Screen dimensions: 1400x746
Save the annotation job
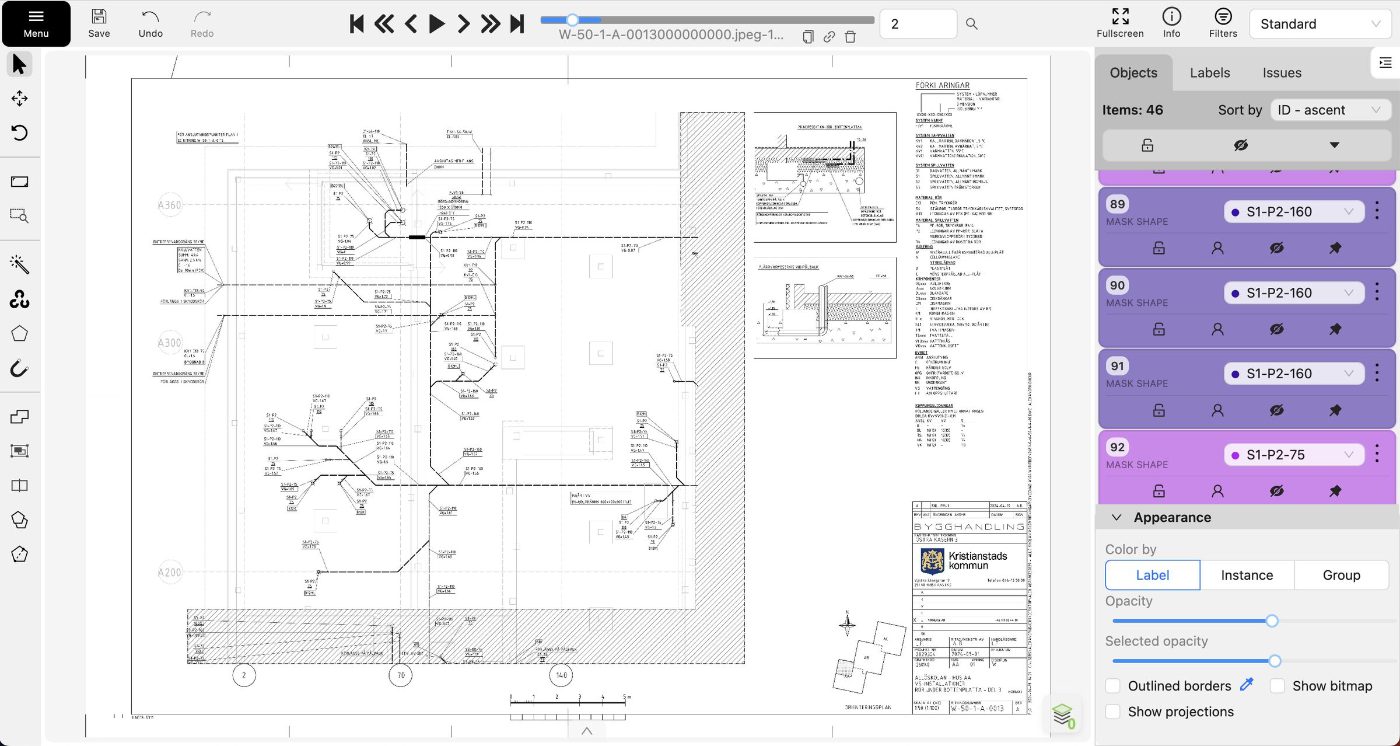click(x=99, y=24)
